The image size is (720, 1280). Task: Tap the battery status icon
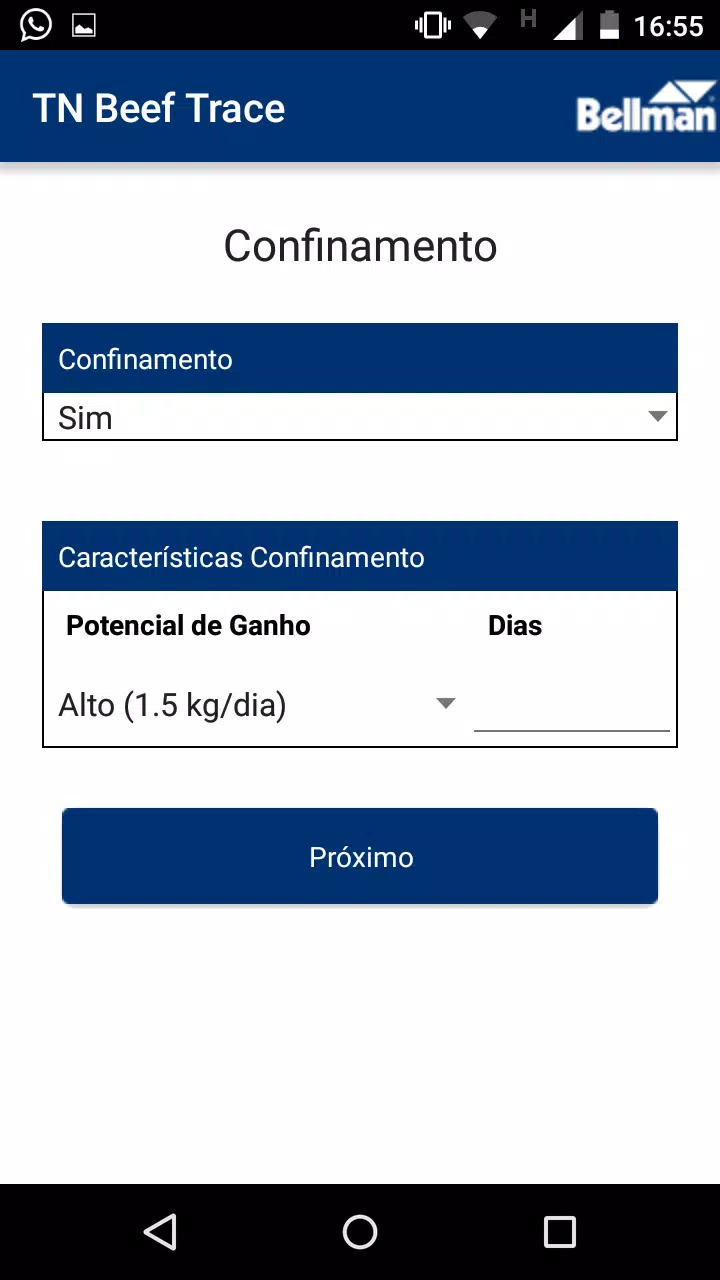pyautogui.click(x=609, y=25)
